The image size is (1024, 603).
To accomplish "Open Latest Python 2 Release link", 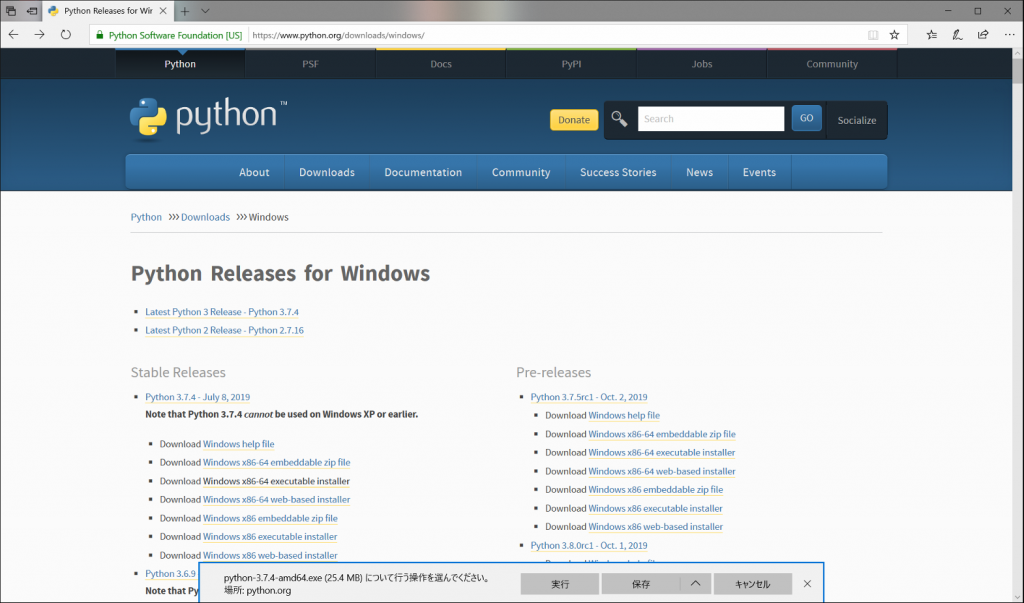I will tap(224, 330).
